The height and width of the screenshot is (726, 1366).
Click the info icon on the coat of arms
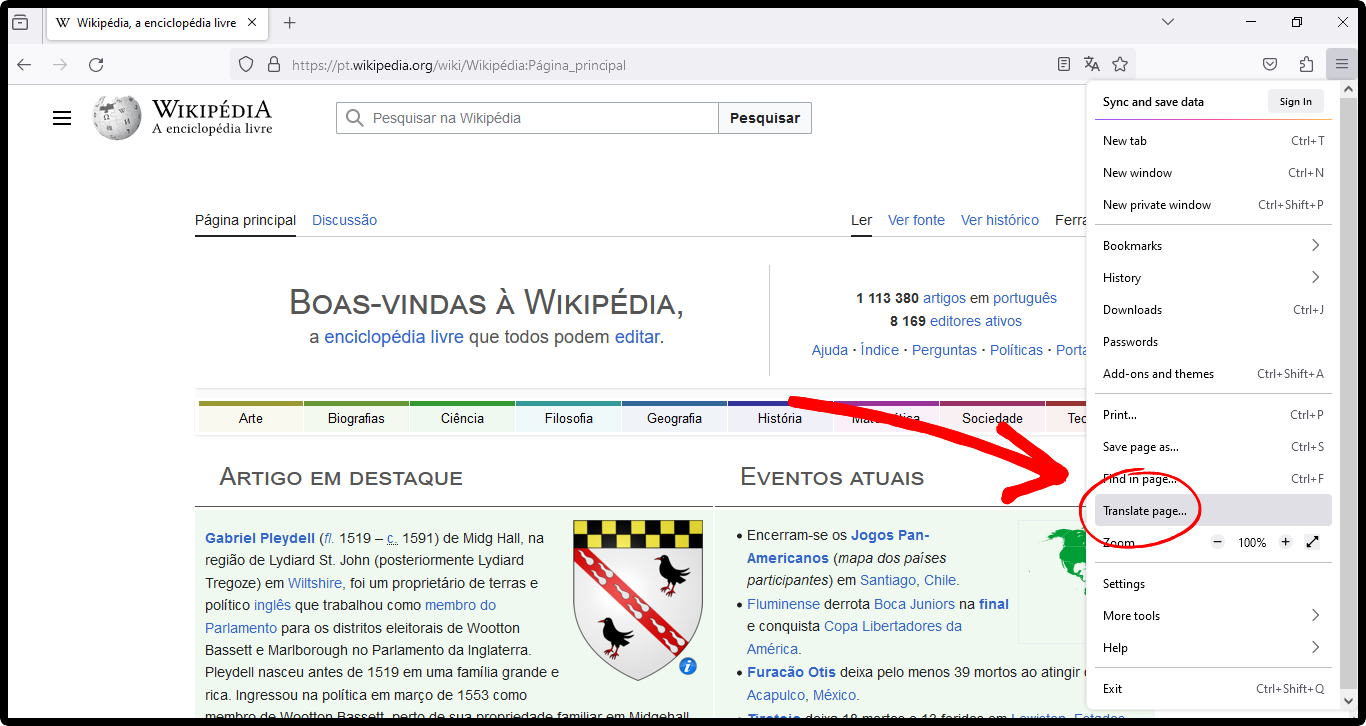tap(688, 666)
